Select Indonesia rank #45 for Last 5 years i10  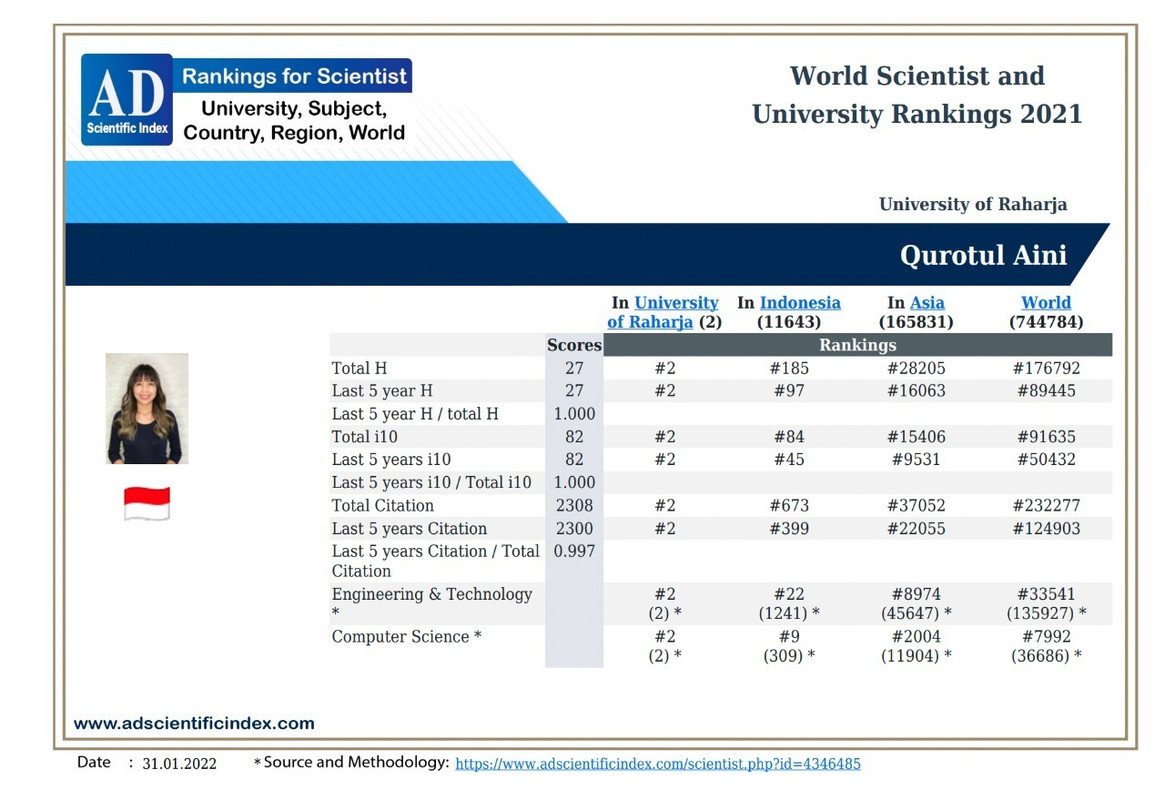[789, 460]
